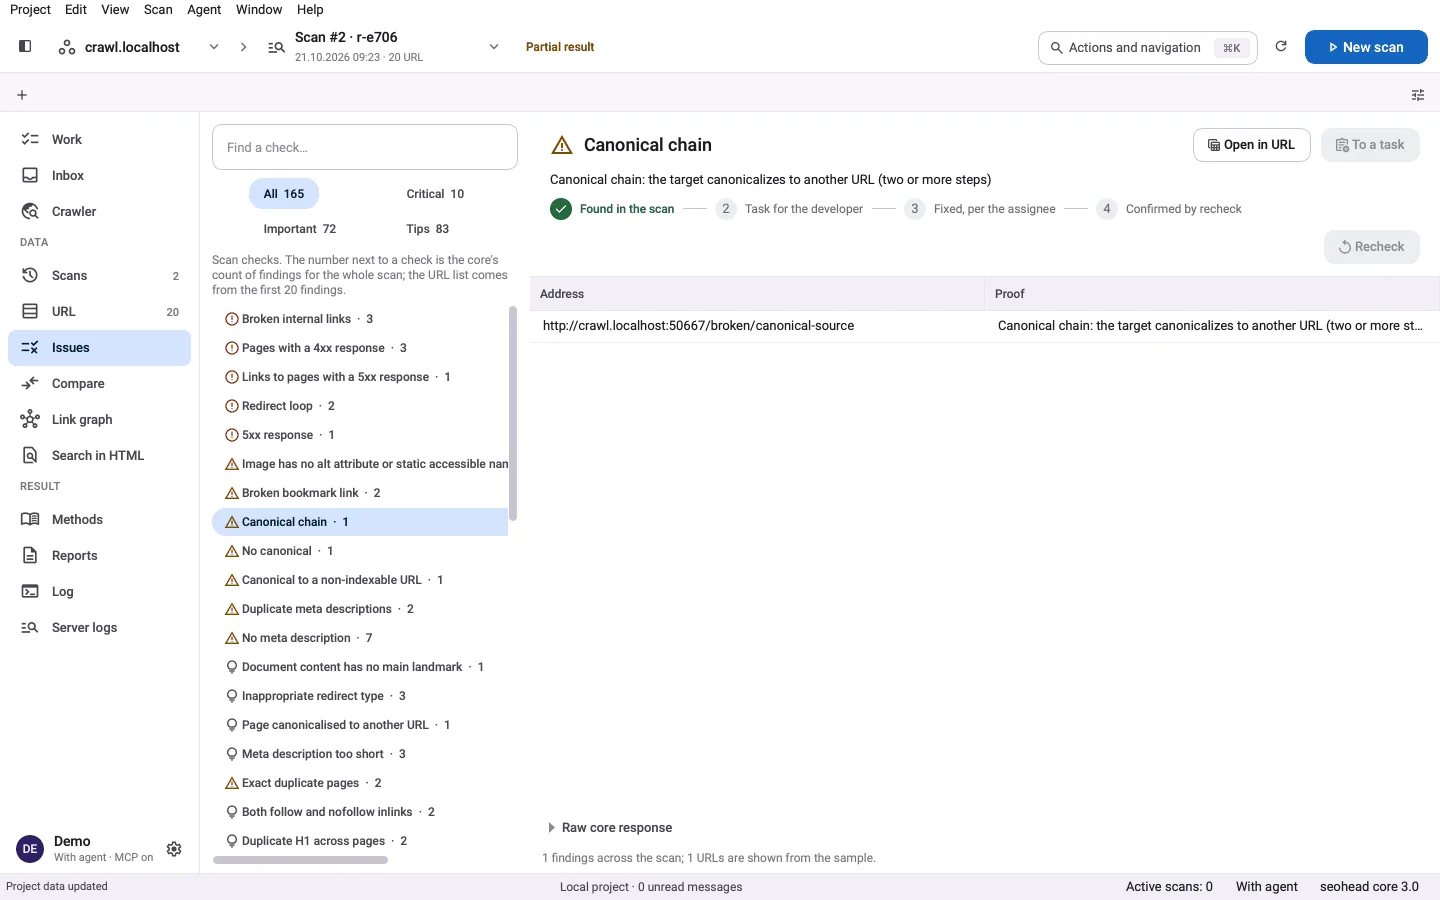Open the Reports page
1440x900 pixels.
(x=99, y=555)
